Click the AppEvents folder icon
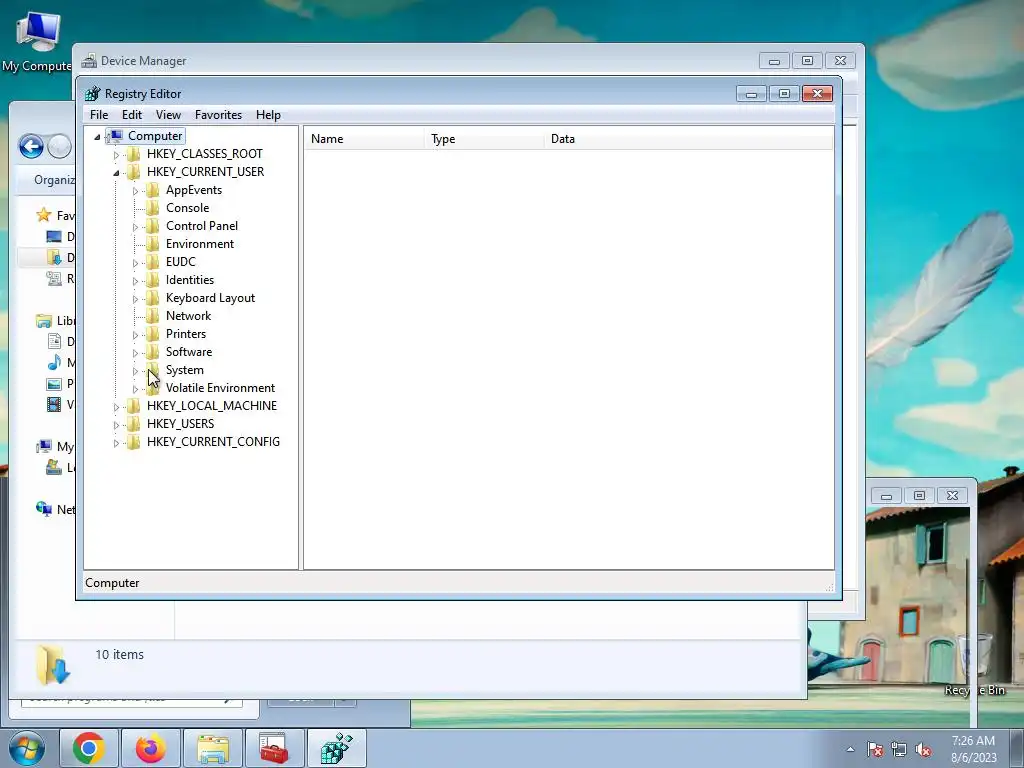 (152, 190)
